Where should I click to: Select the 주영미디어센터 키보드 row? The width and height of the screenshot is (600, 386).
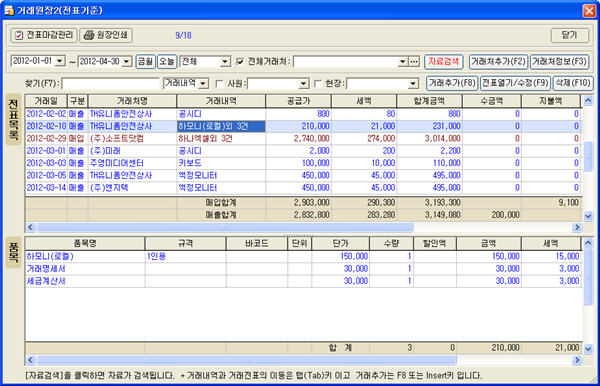303,163
